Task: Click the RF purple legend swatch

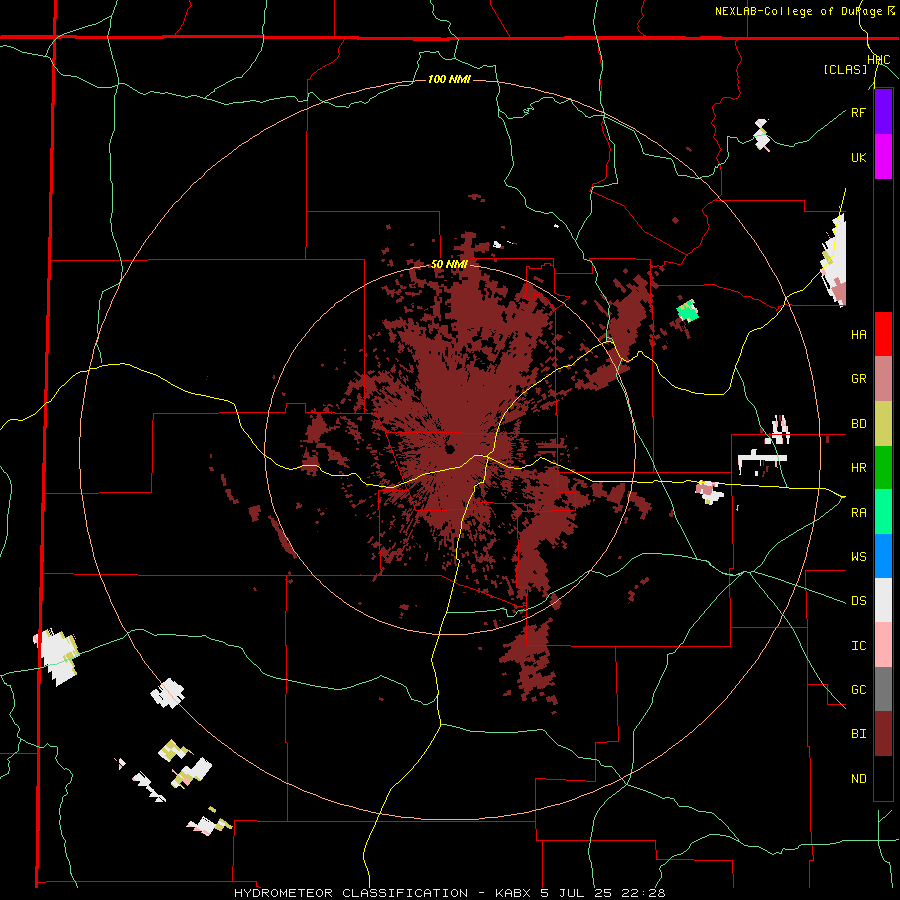Action: pyautogui.click(x=883, y=112)
